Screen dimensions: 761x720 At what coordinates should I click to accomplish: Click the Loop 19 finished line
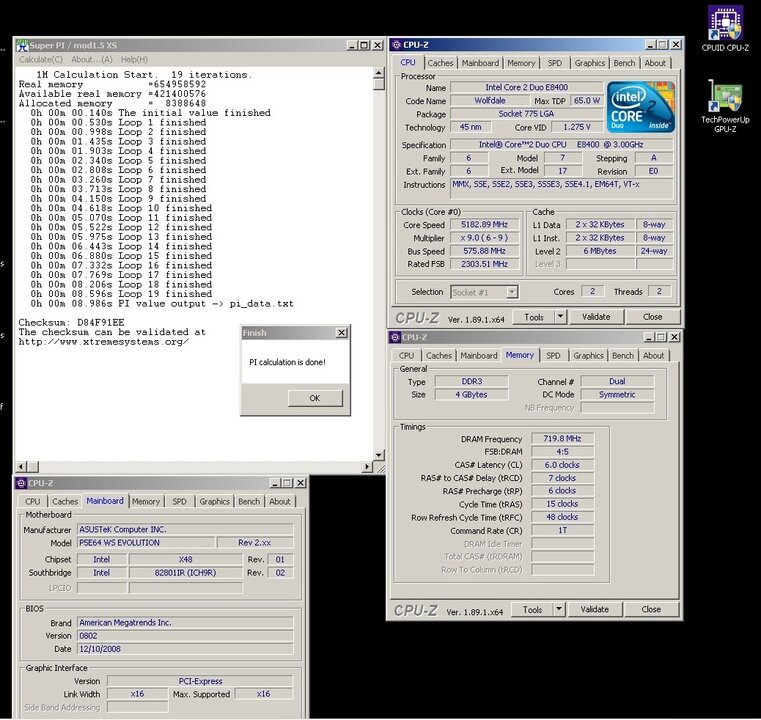[121, 294]
